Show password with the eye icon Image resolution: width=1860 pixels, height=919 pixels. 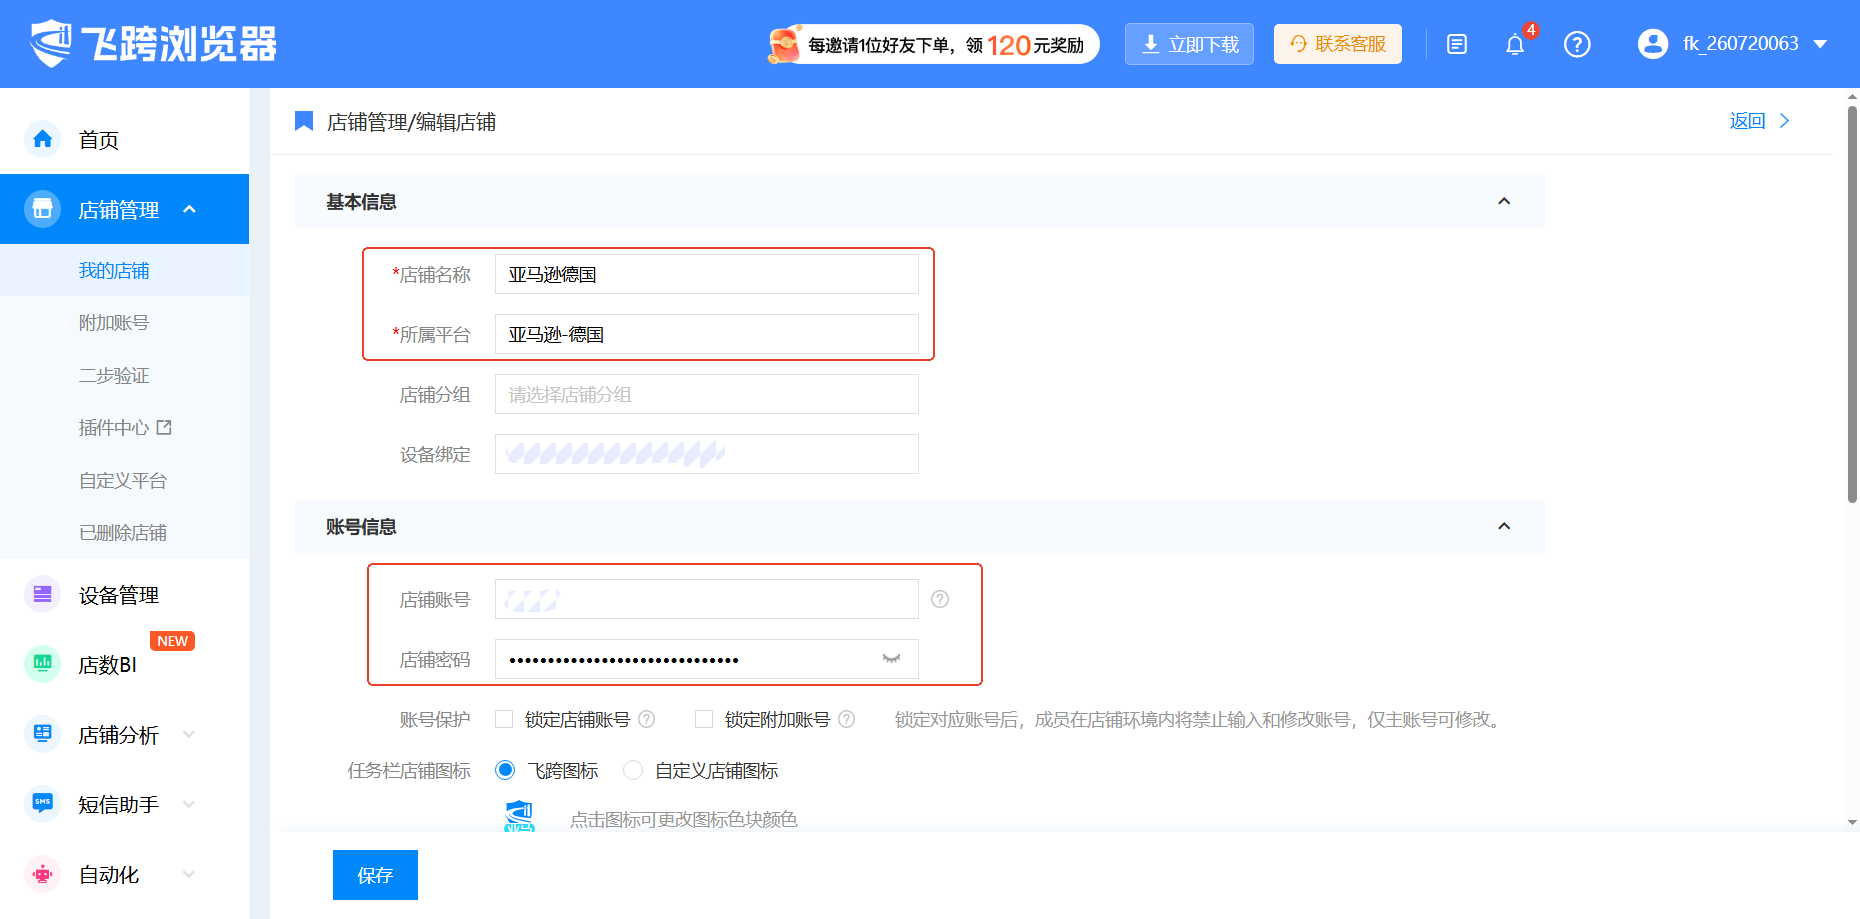[891, 658]
